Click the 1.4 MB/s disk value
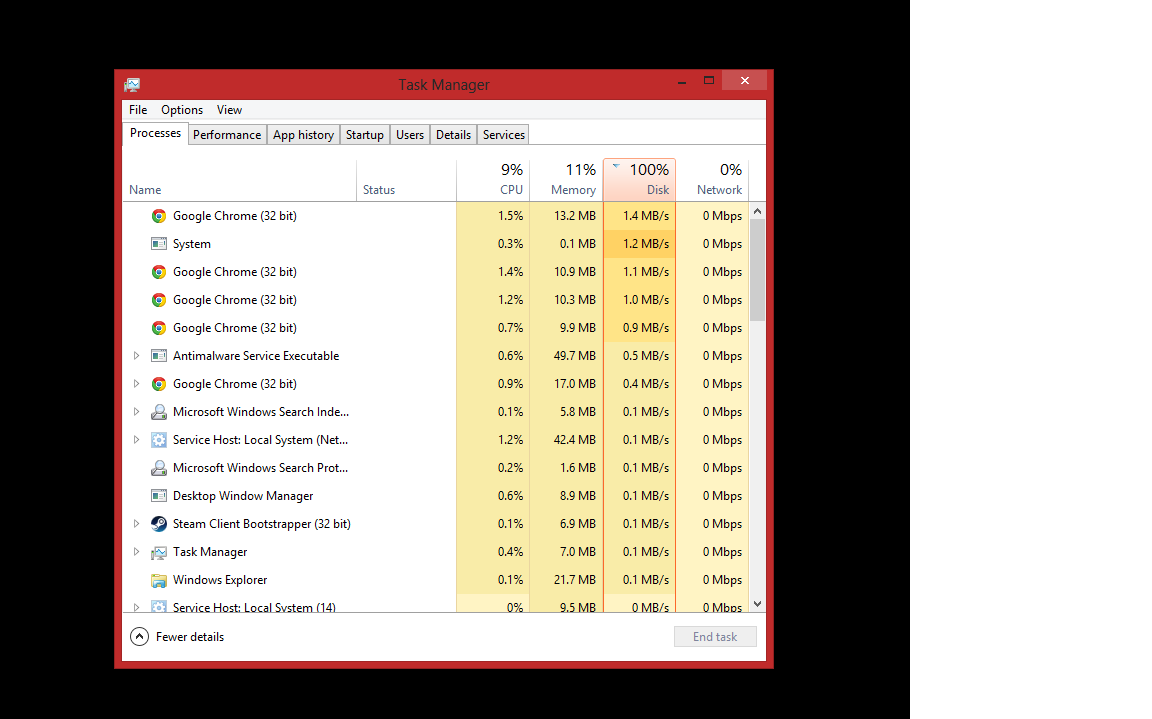 tap(646, 216)
